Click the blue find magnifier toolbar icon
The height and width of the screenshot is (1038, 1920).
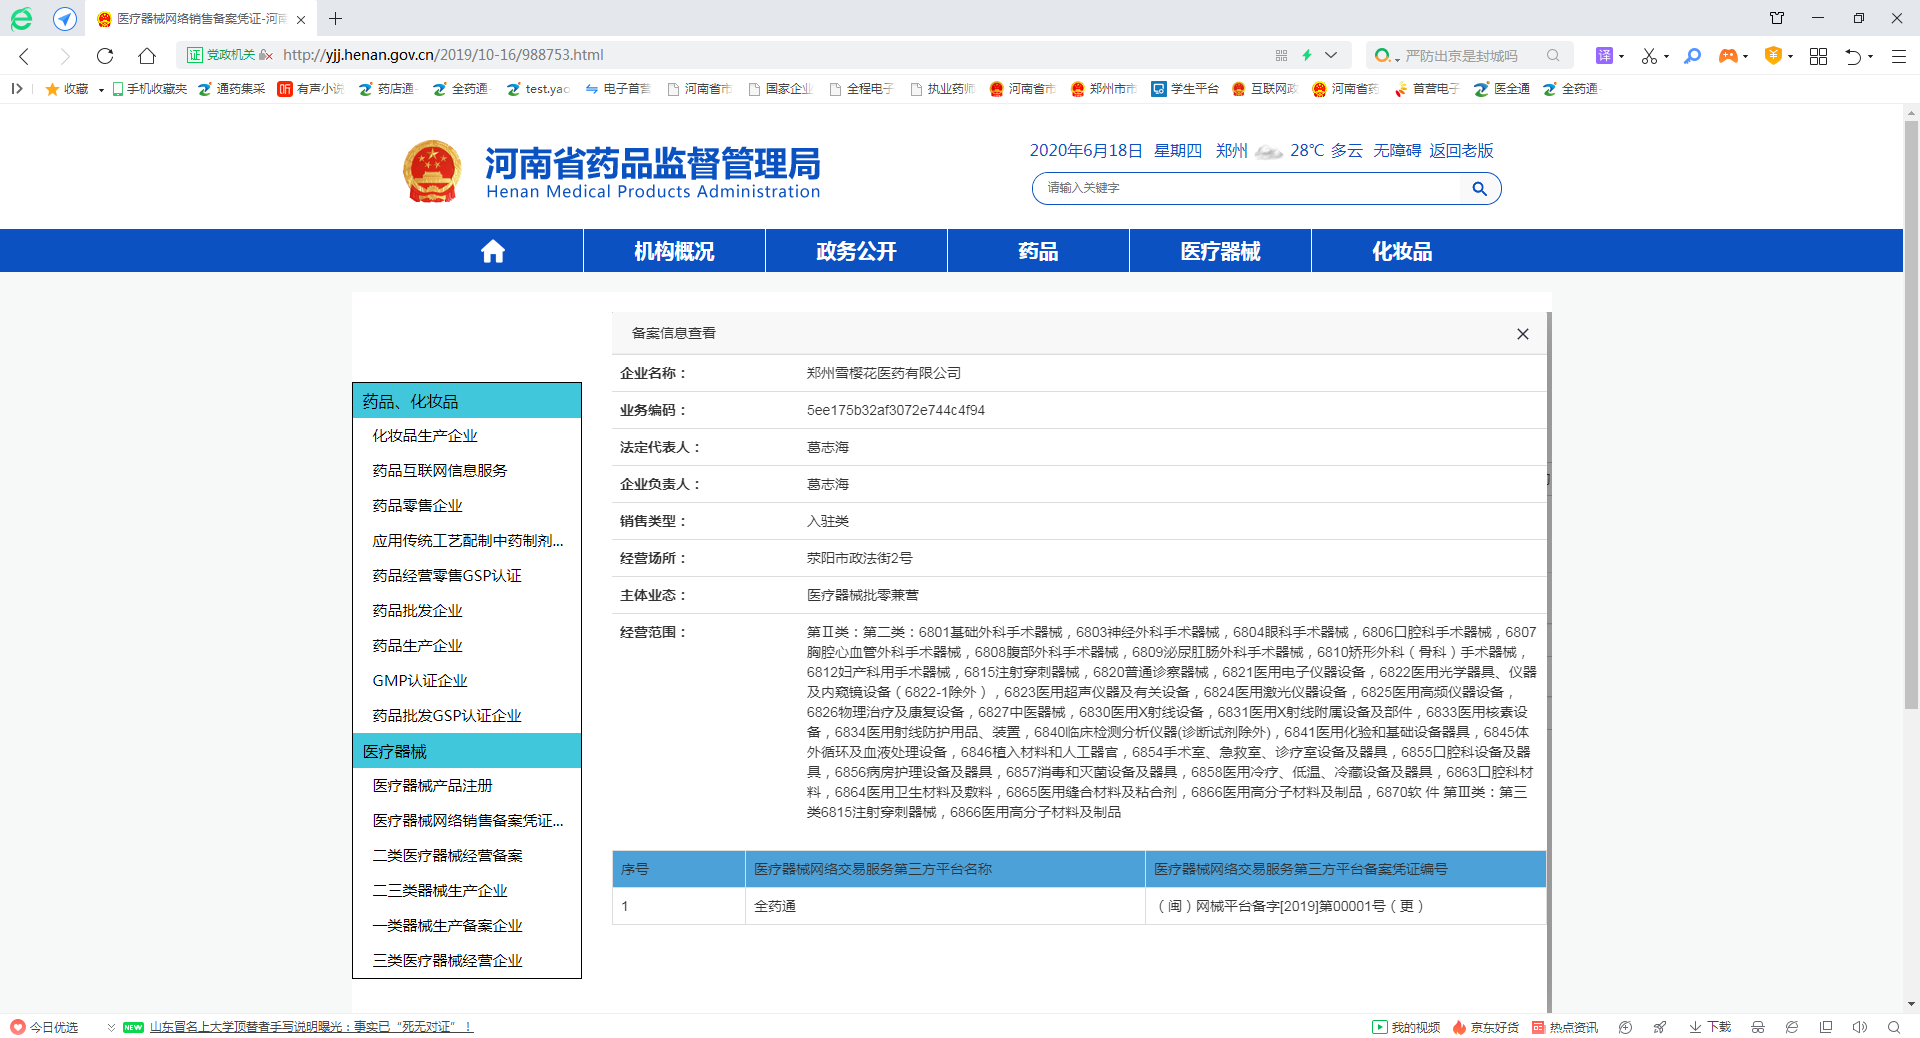(x=1692, y=56)
